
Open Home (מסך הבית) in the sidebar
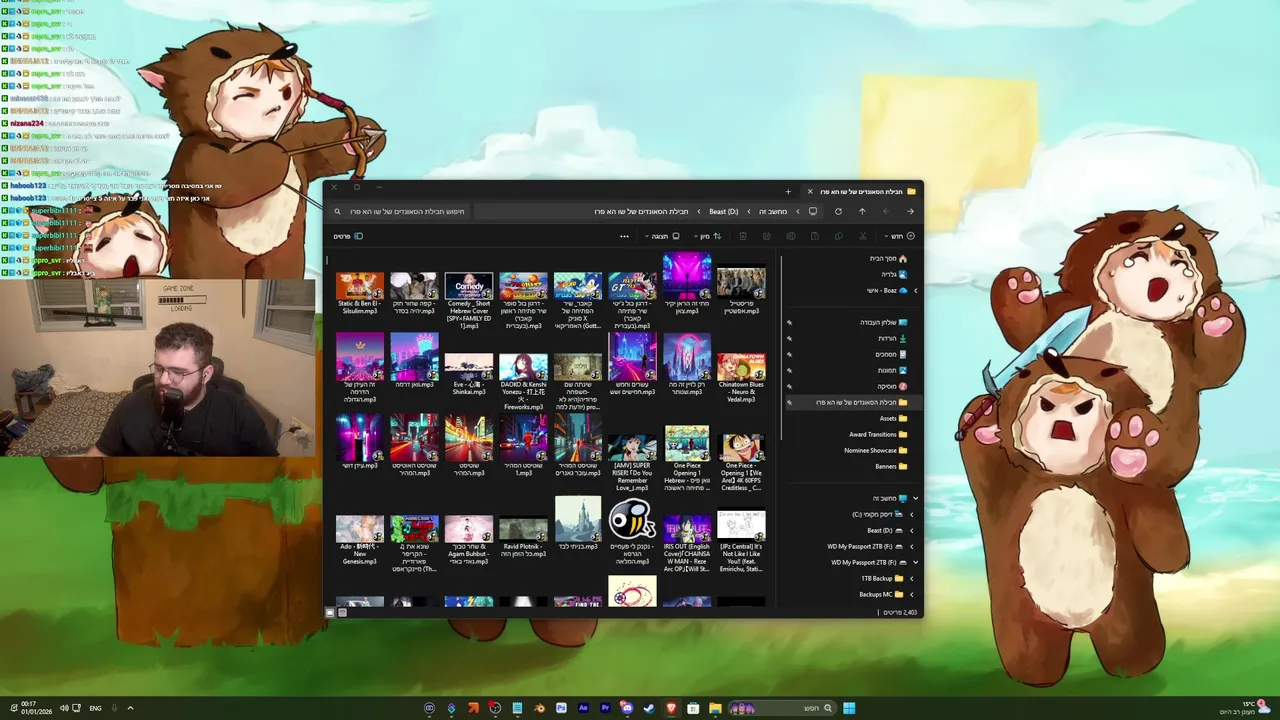[888, 258]
